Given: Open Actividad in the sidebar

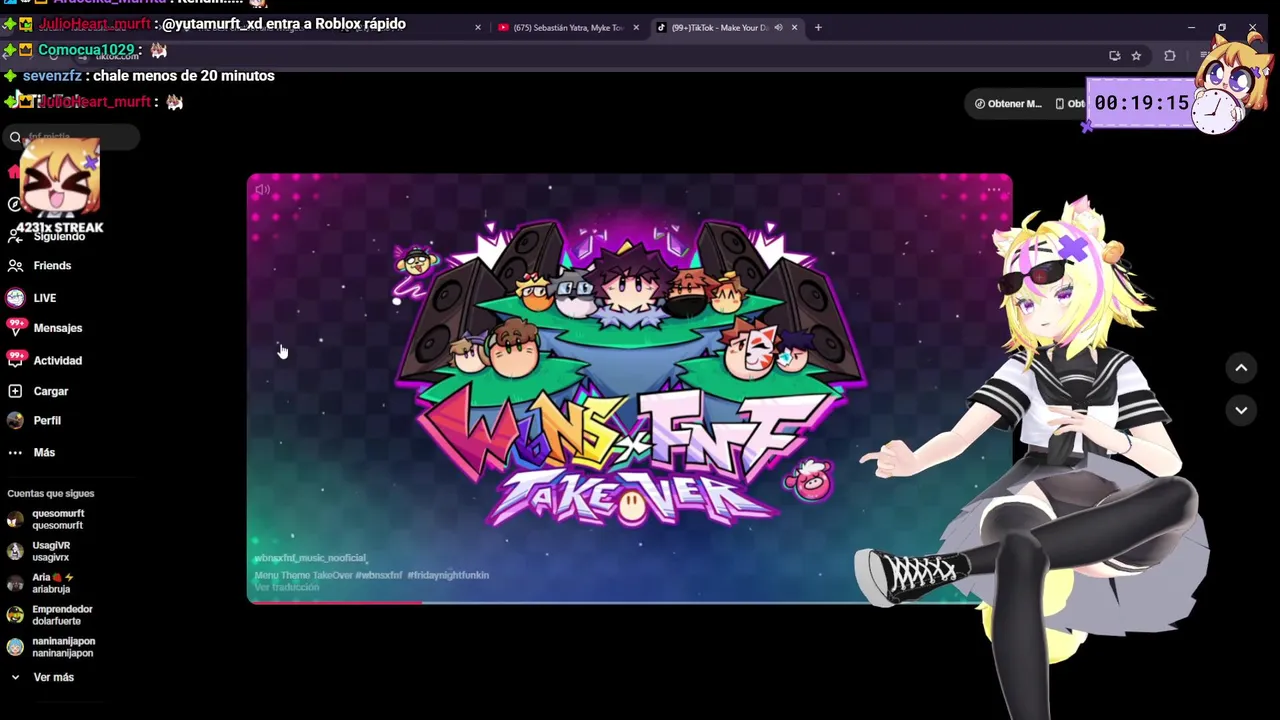Looking at the screenshot, I should pyautogui.click(x=58, y=361).
